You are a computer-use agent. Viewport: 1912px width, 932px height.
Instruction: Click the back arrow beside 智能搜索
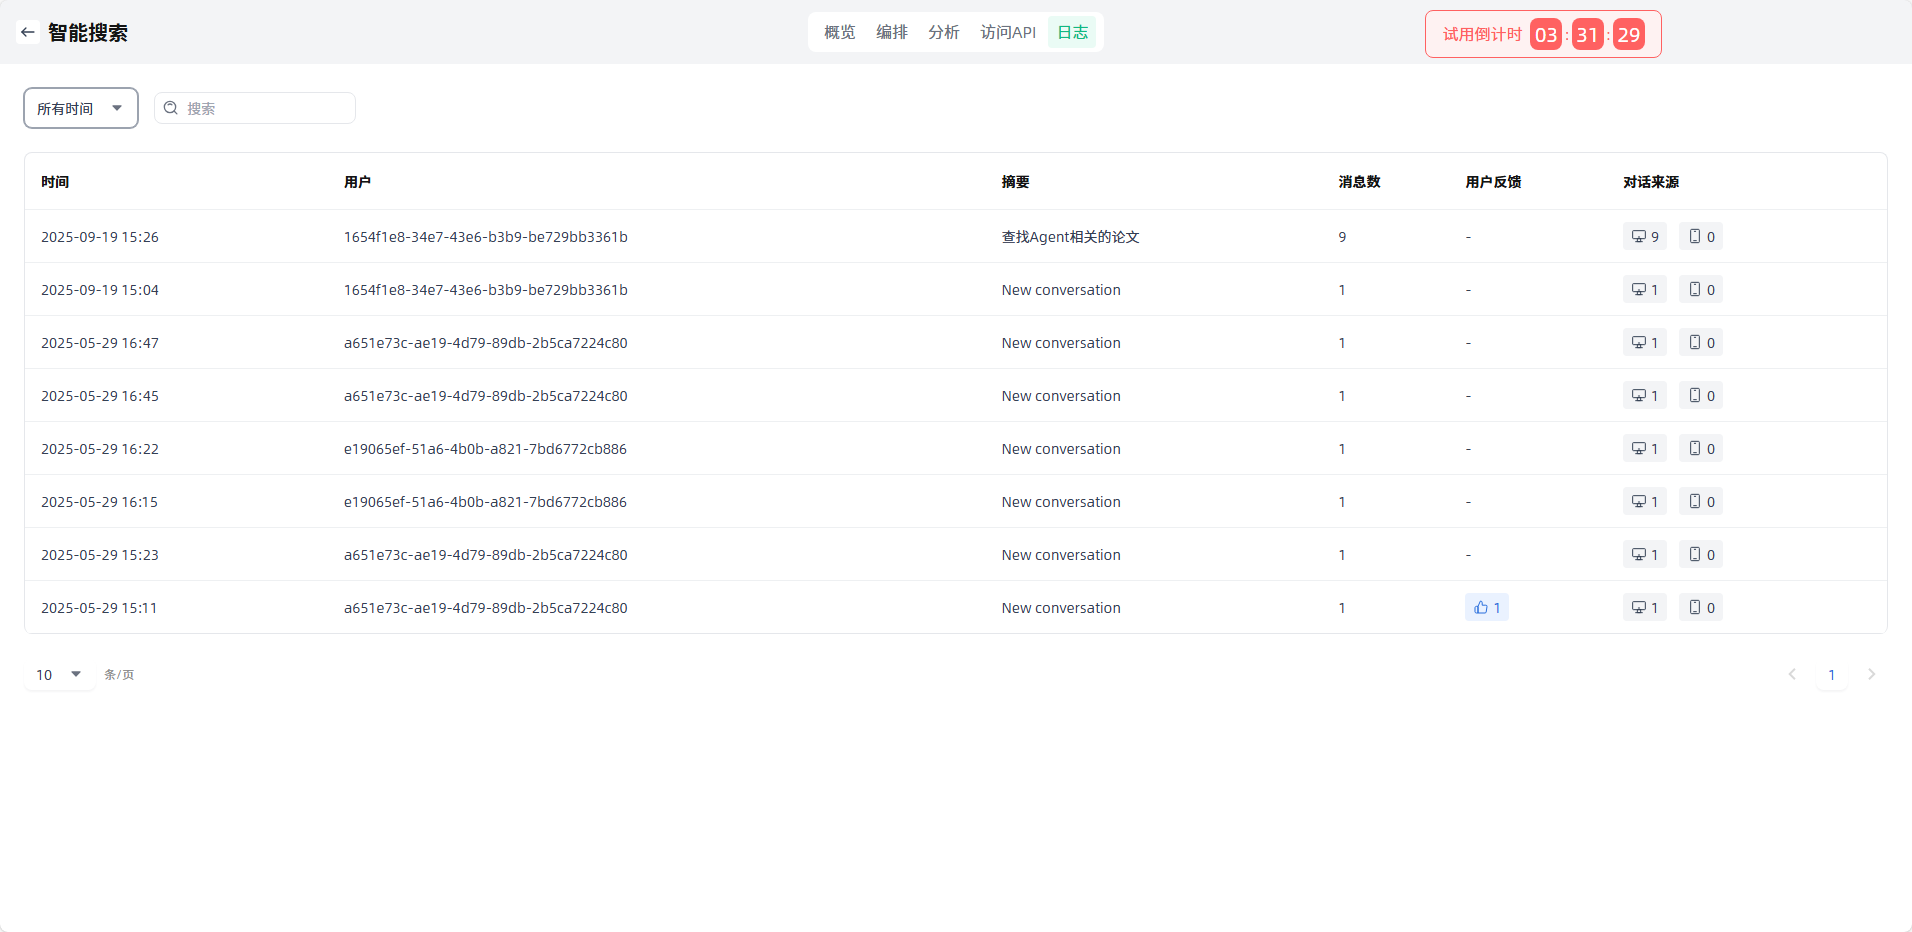(28, 32)
